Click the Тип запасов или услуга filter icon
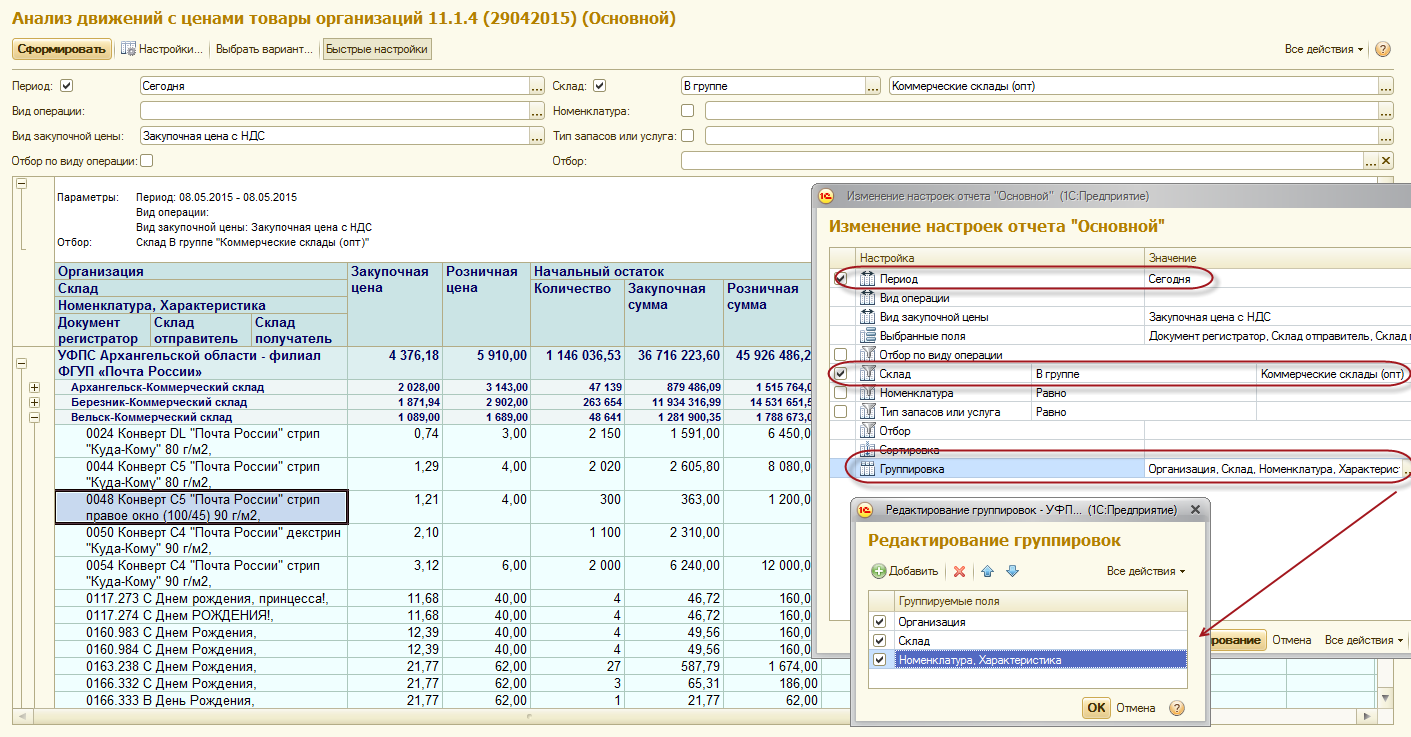 867,412
